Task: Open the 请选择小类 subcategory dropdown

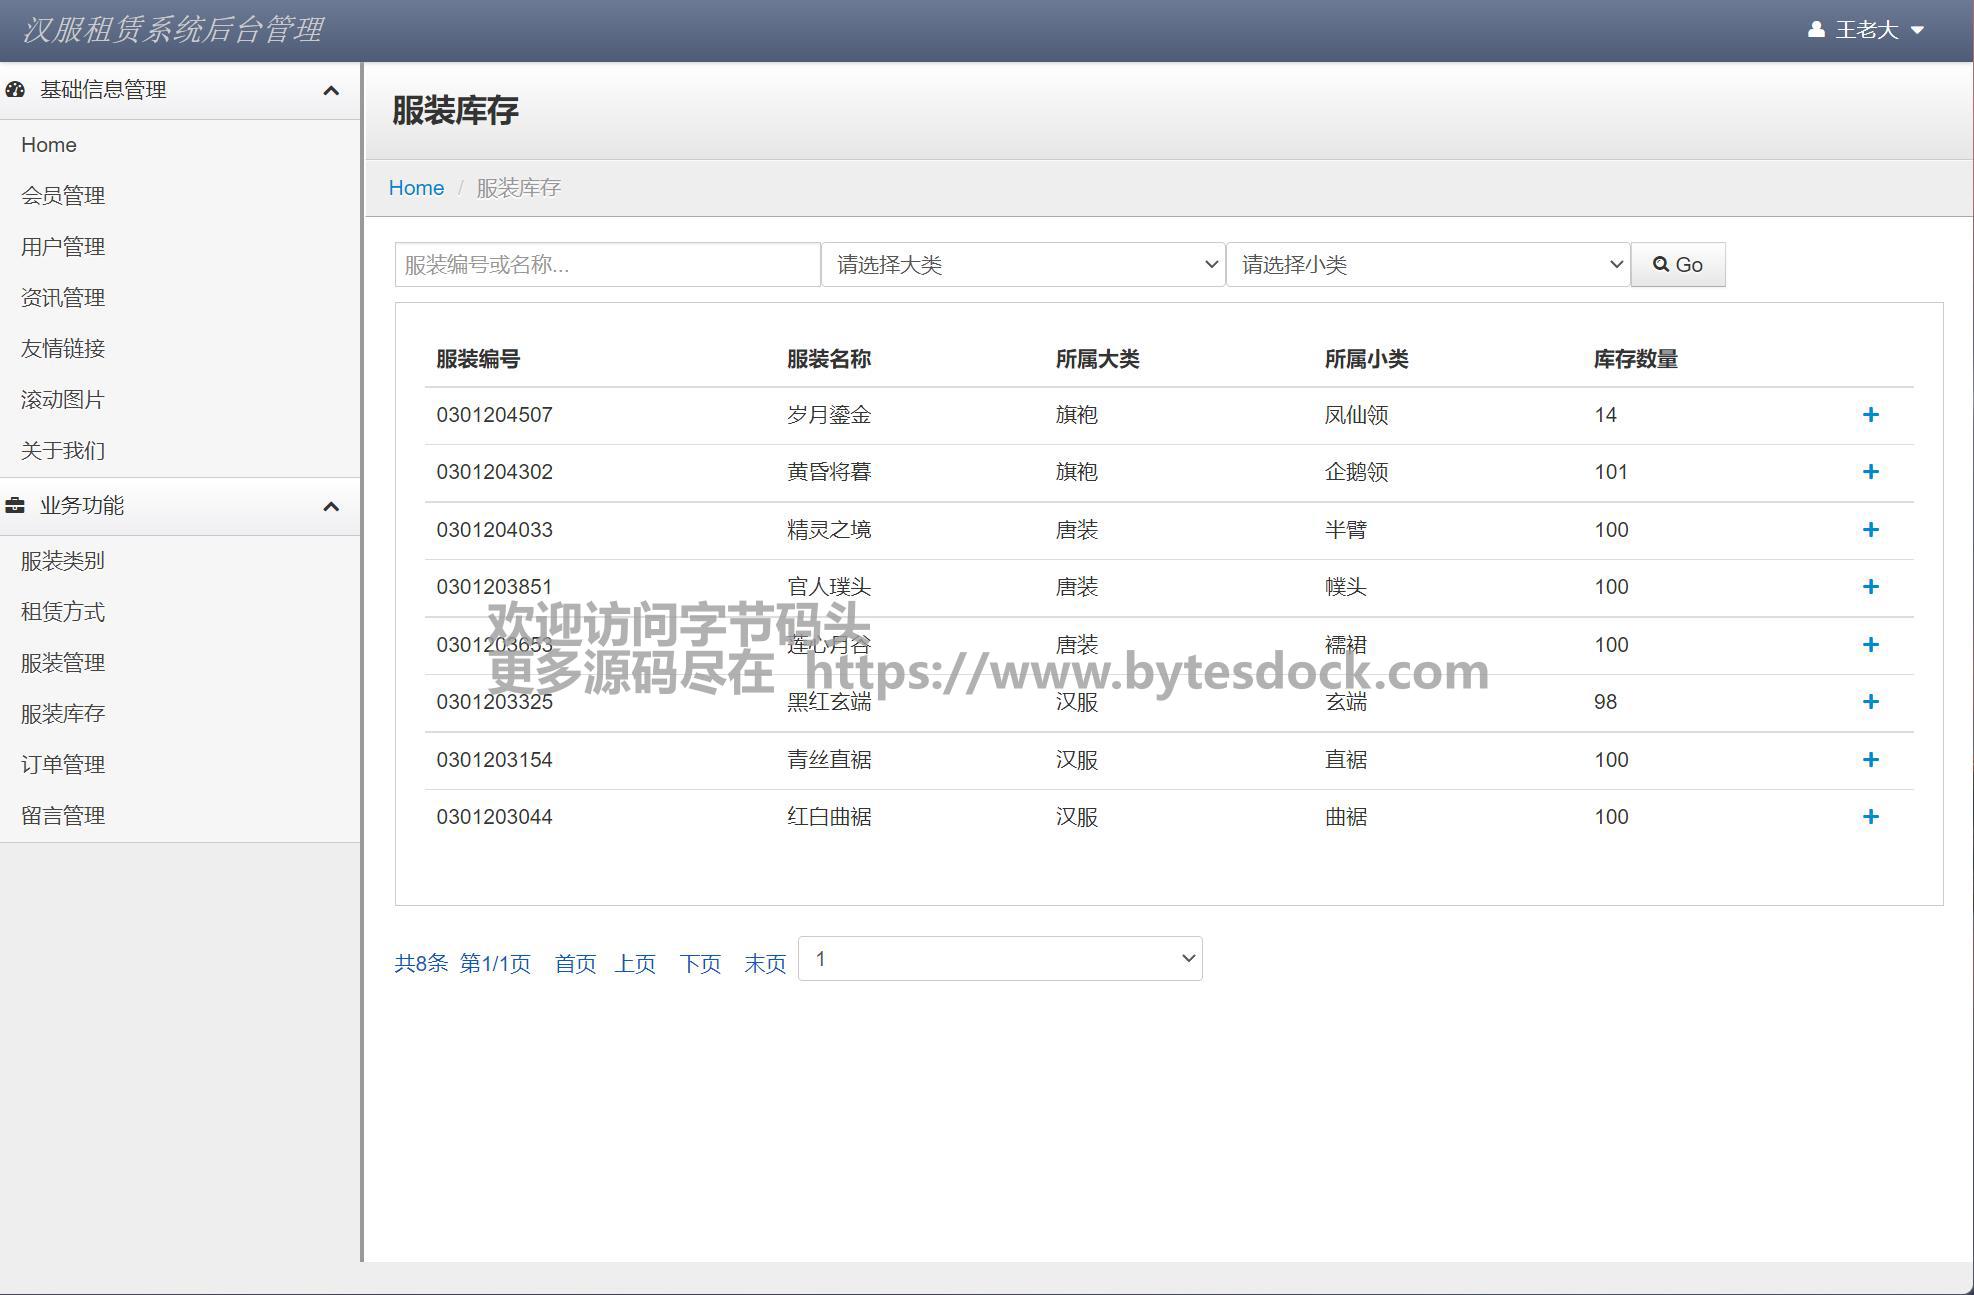Action: tap(1428, 265)
